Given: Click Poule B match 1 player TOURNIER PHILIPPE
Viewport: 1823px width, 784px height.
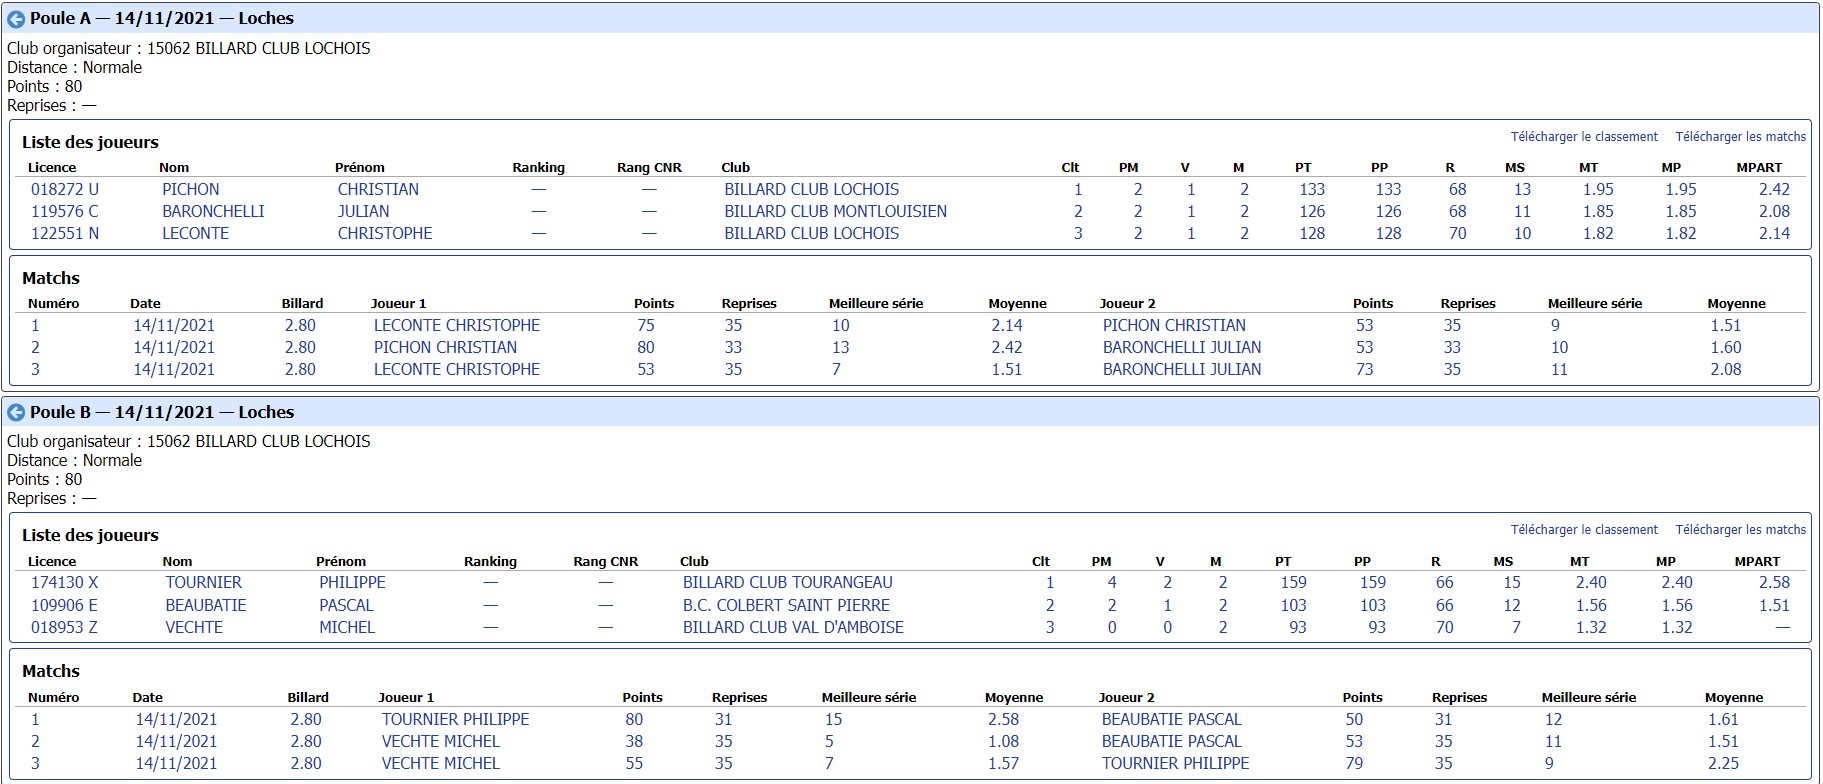Looking at the screenshot, I should (x=456, y=720).
